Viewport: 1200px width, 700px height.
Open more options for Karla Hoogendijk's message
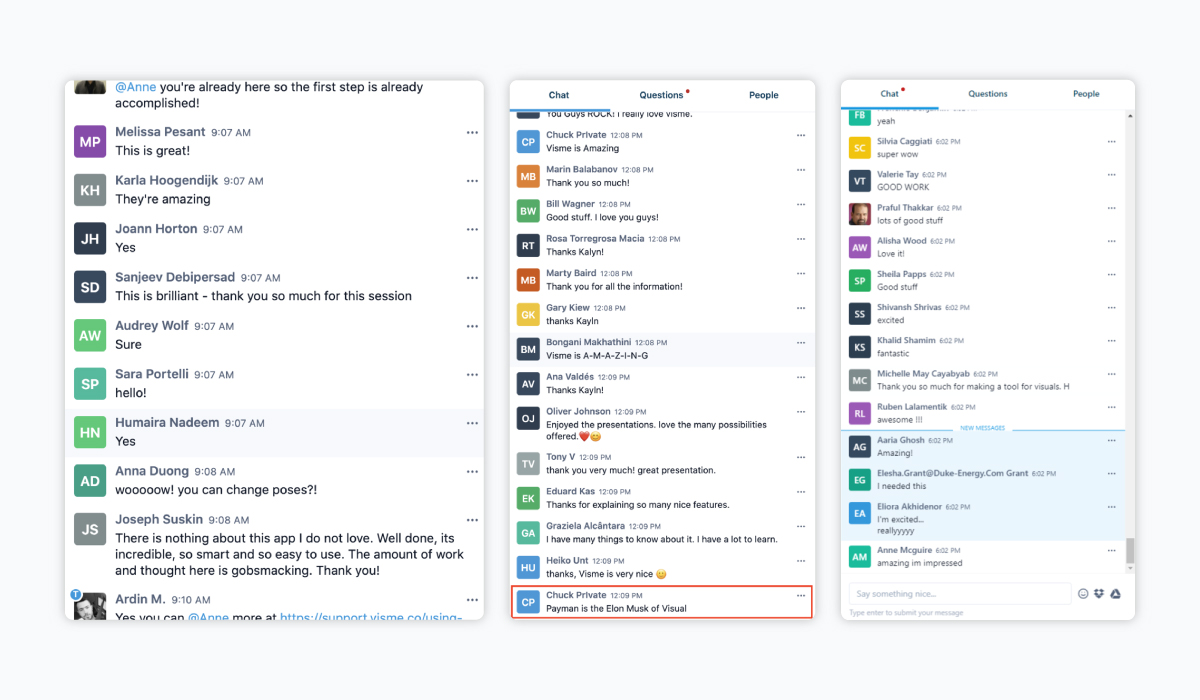(472, 181)
